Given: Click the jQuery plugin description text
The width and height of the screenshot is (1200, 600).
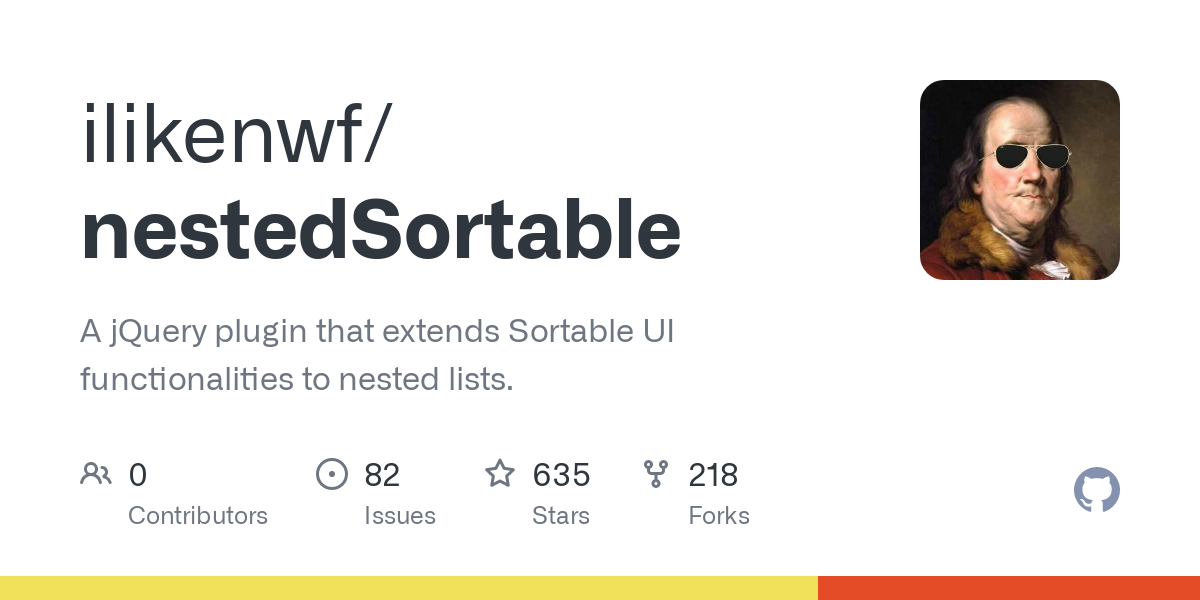Looking at the screenshot, I should [377, 356].
